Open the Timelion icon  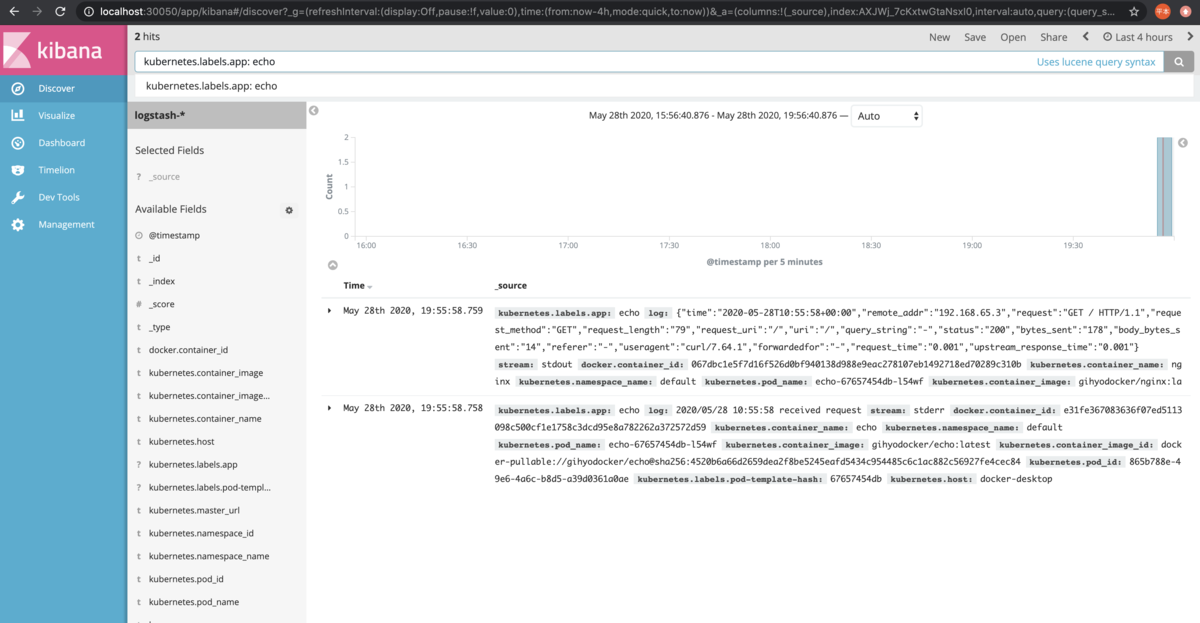pyautogui.click(x=18, y=170)
